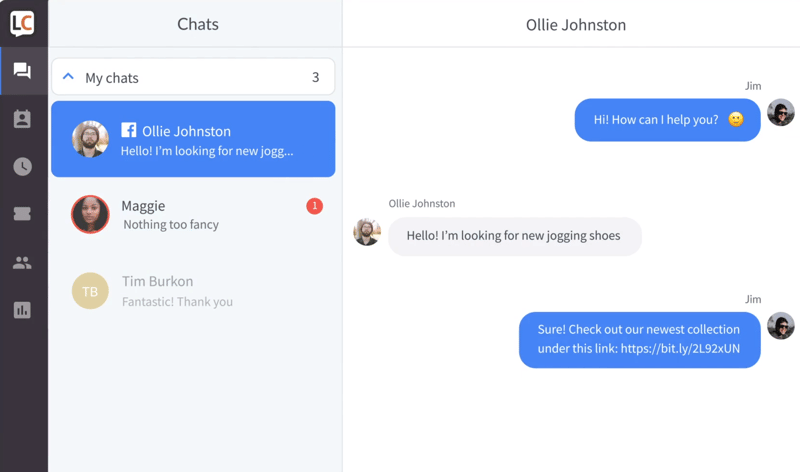This screenshot has height=472, width=800.
Task: Click the My chats count number
Action: (316, 77)
